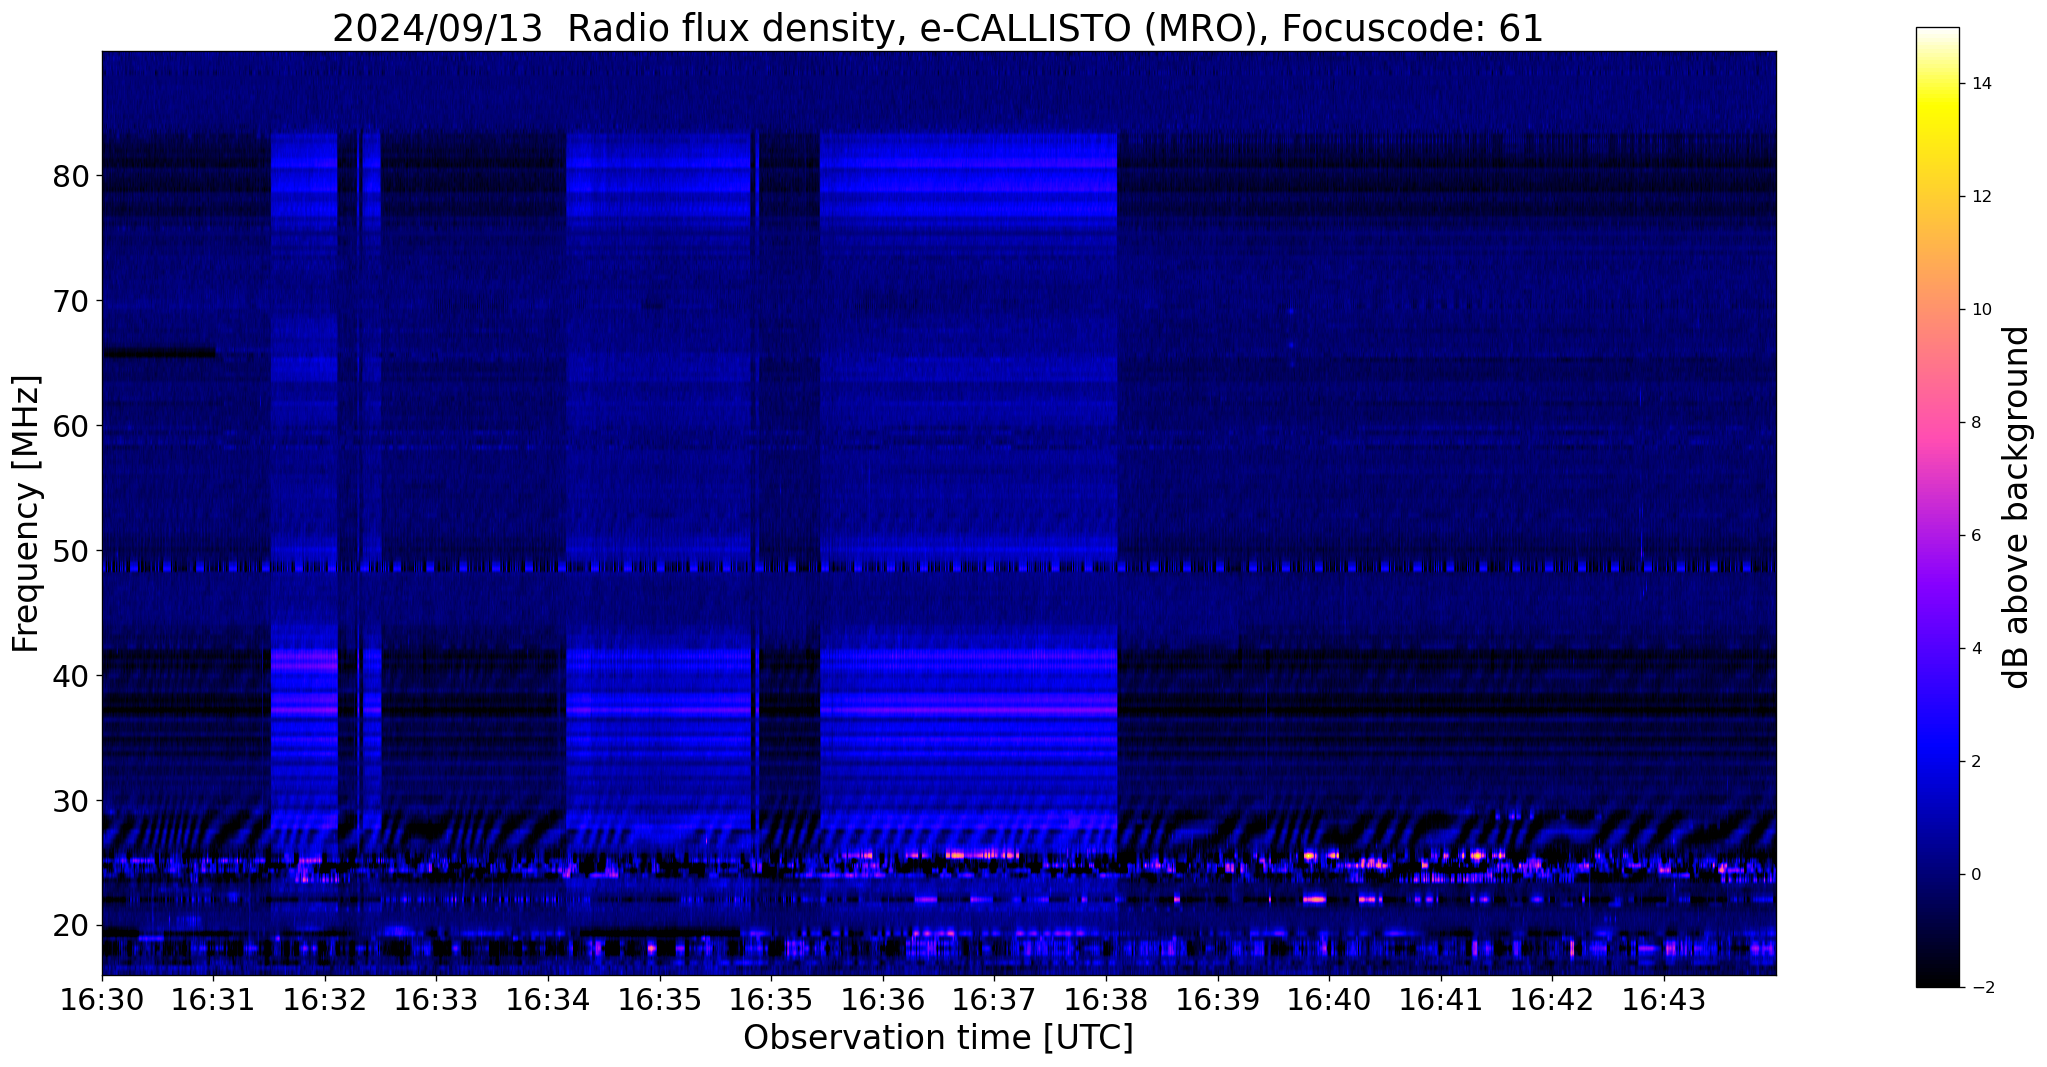2047x1067 pixels.
Task: Click the 16:31 time tick label
Action: (213, 1000)
